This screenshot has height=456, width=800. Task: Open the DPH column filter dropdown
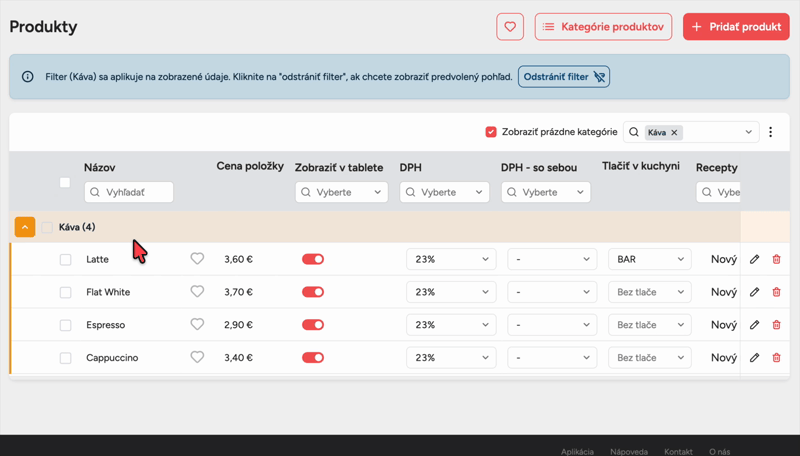[444, 192]
